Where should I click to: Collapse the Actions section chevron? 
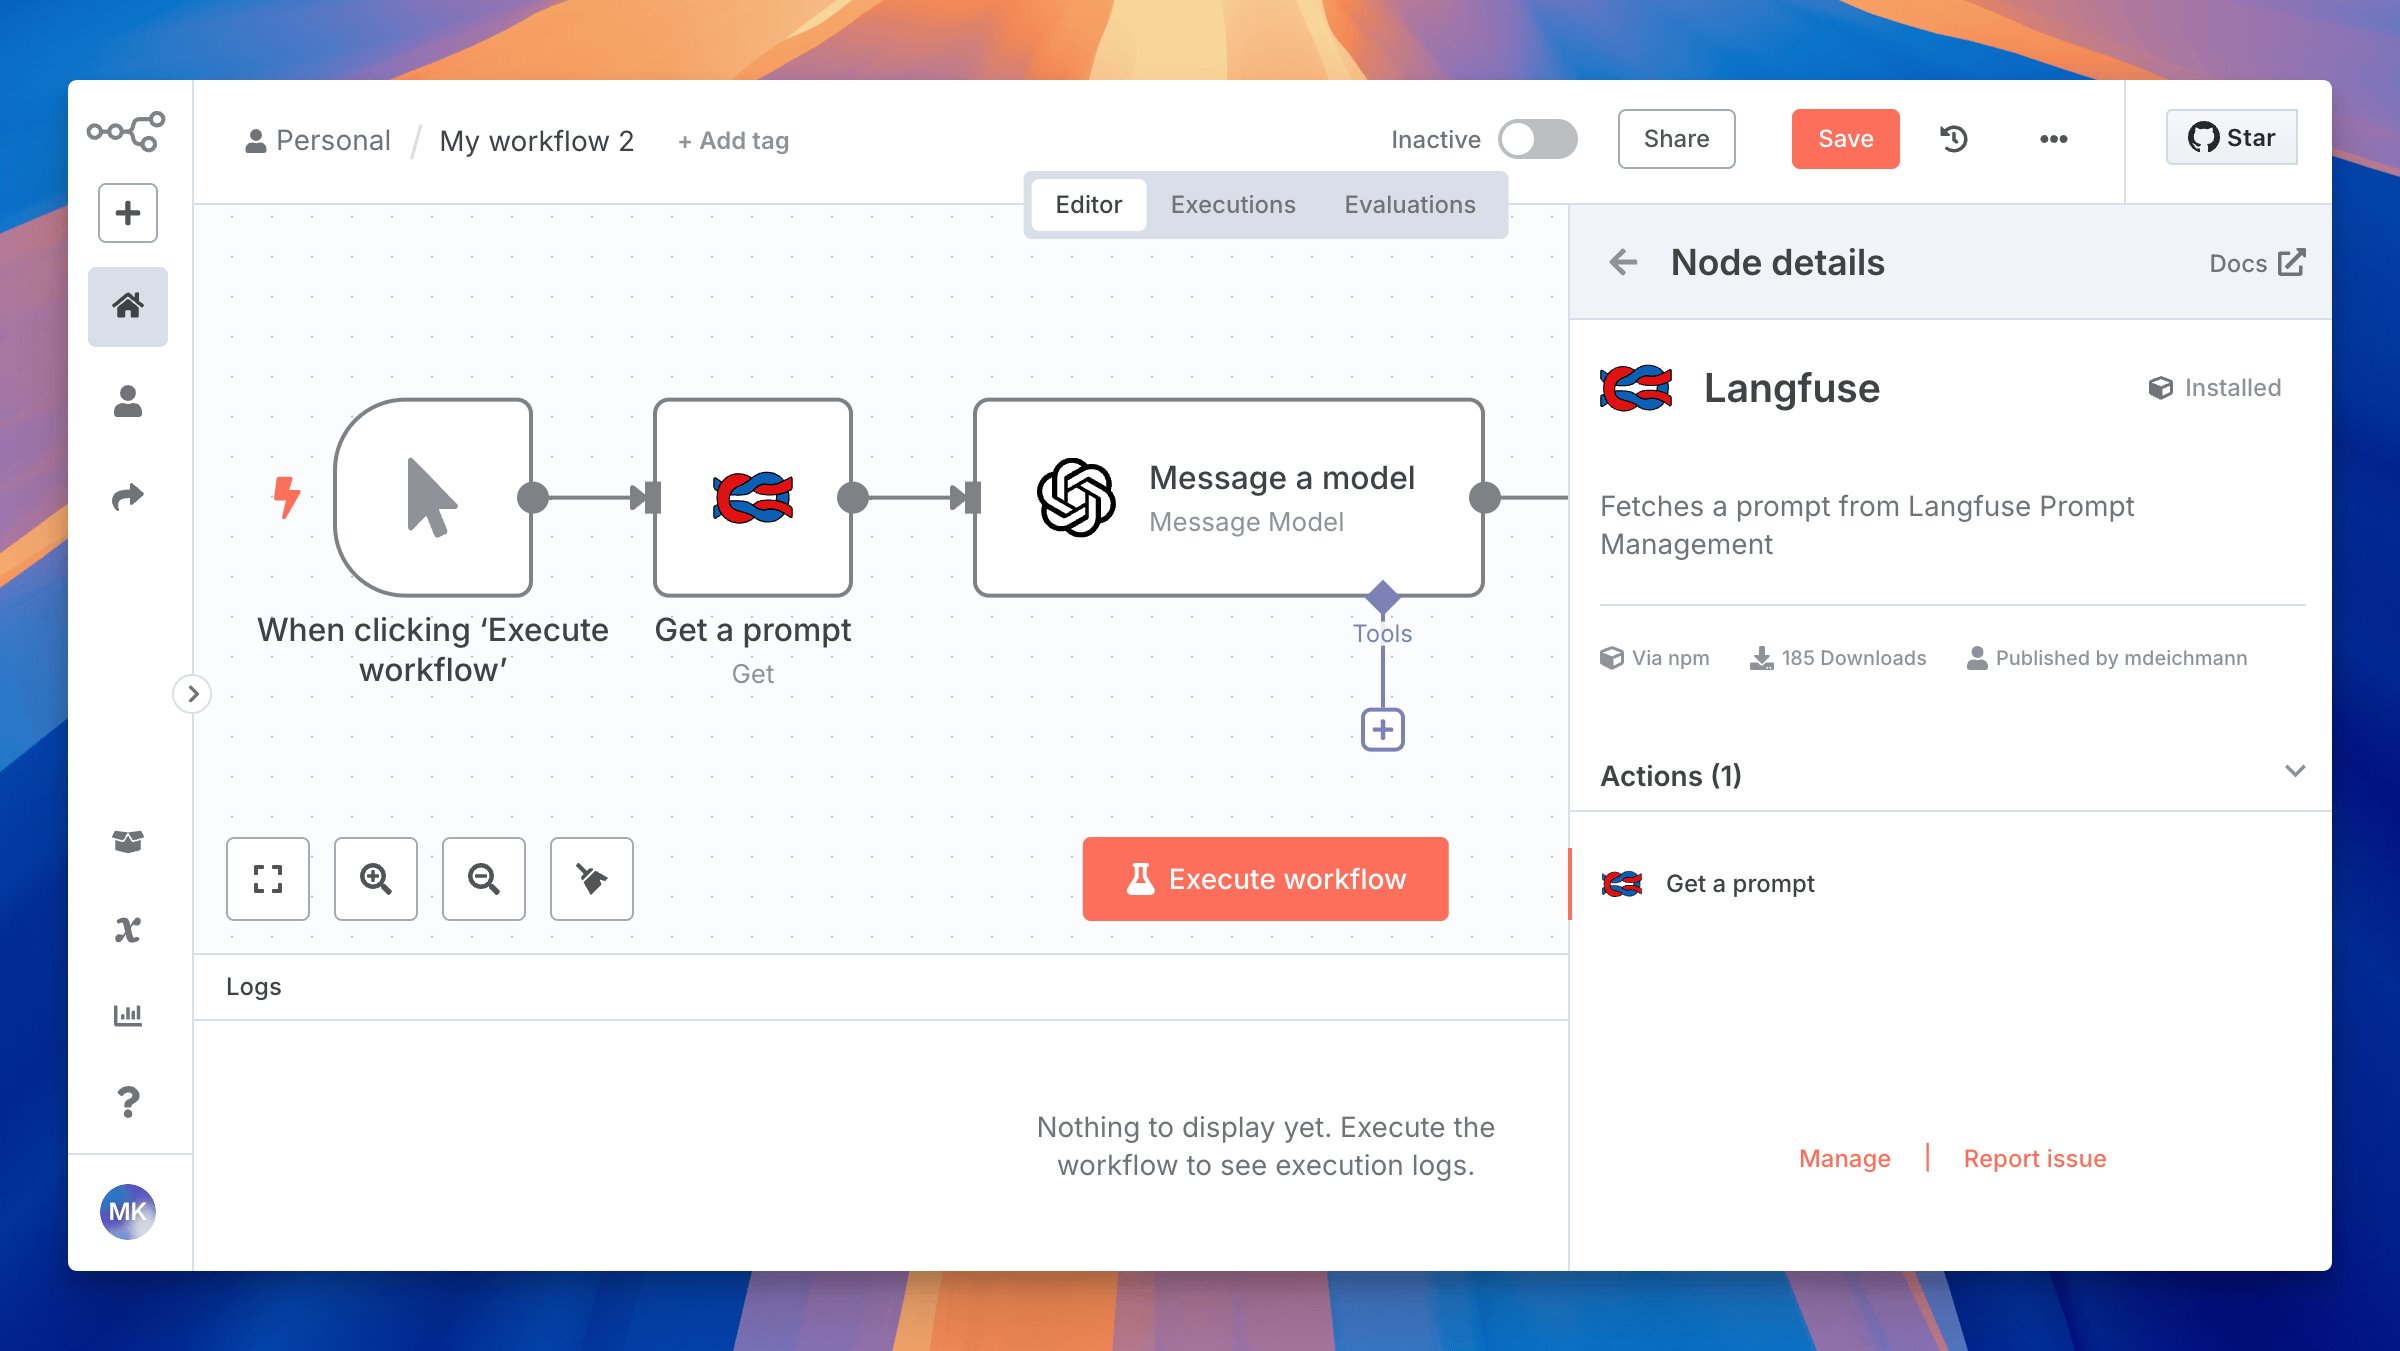click(2295, 771)
